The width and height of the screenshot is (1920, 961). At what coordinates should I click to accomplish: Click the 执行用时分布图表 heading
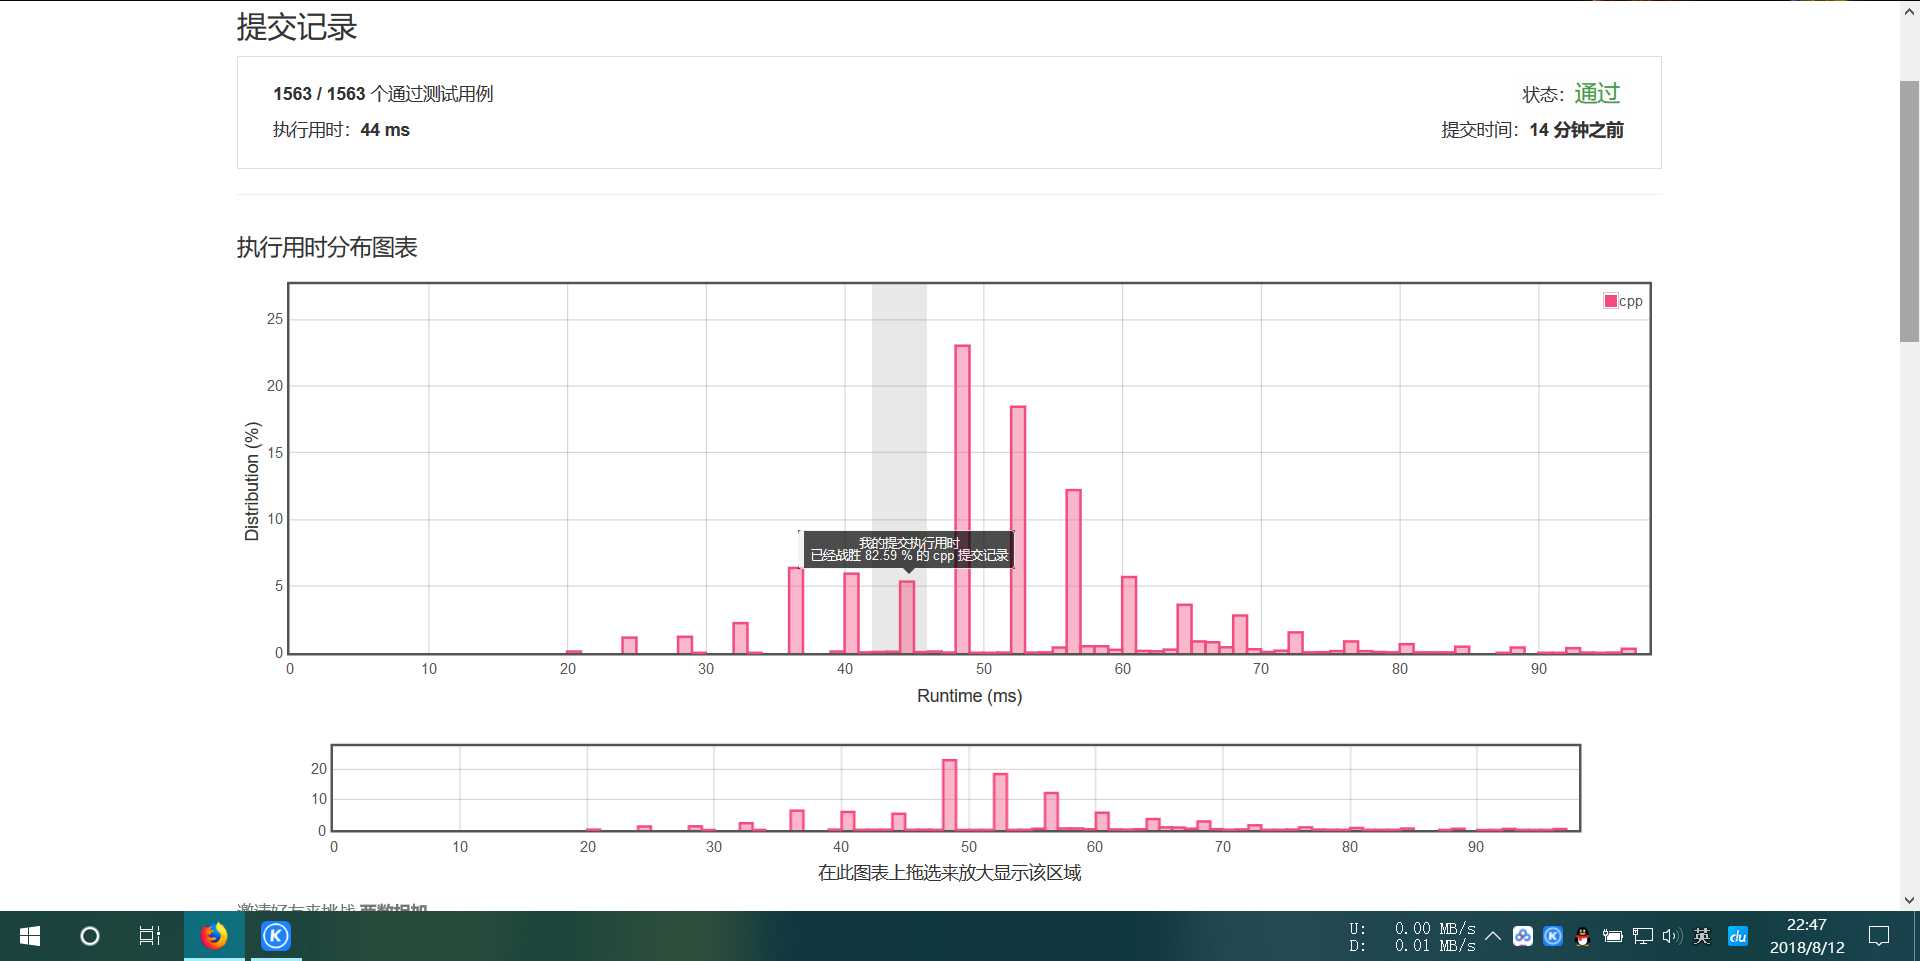tap(327, 247)
